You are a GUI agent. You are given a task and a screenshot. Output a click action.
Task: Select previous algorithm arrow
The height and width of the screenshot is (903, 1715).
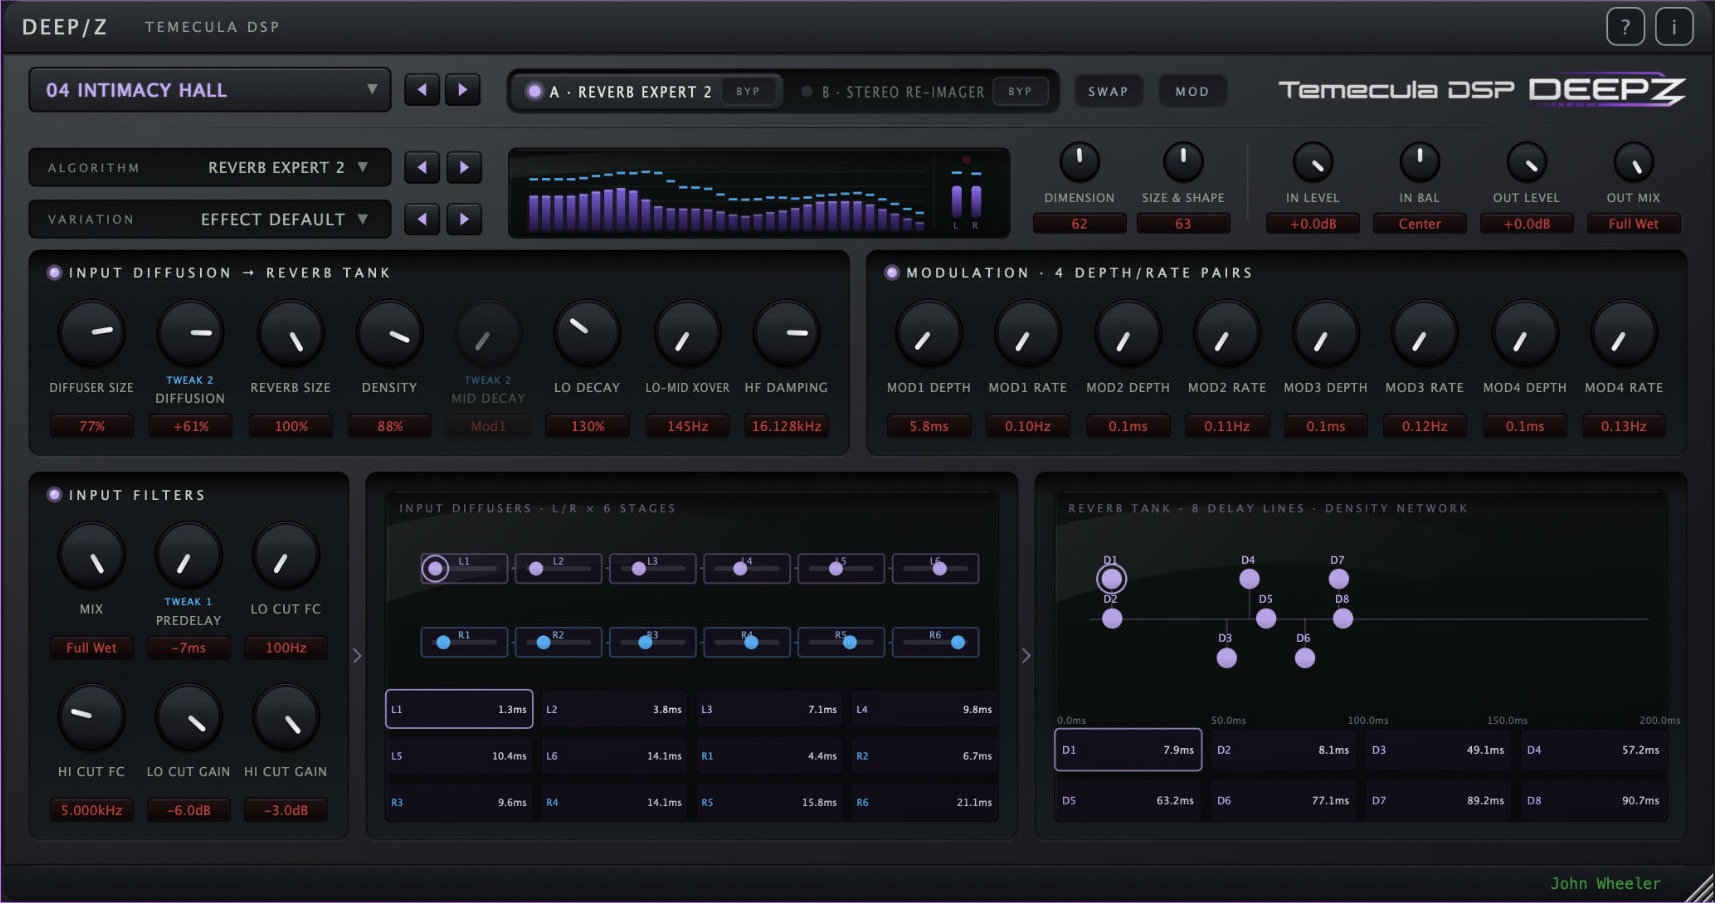click(x=422, y=167)
